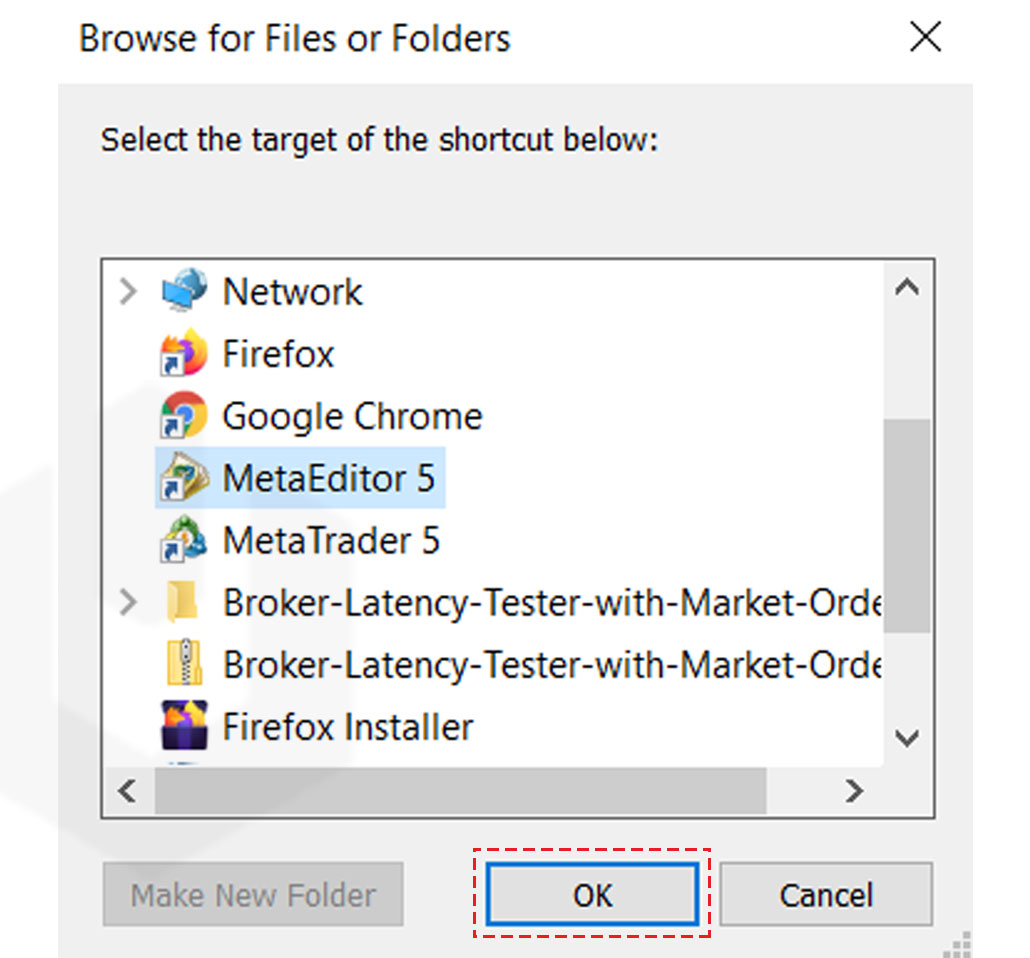Click the vertical scrollbar down arrow
1030x958 pixels.
(x=907, y=739)
